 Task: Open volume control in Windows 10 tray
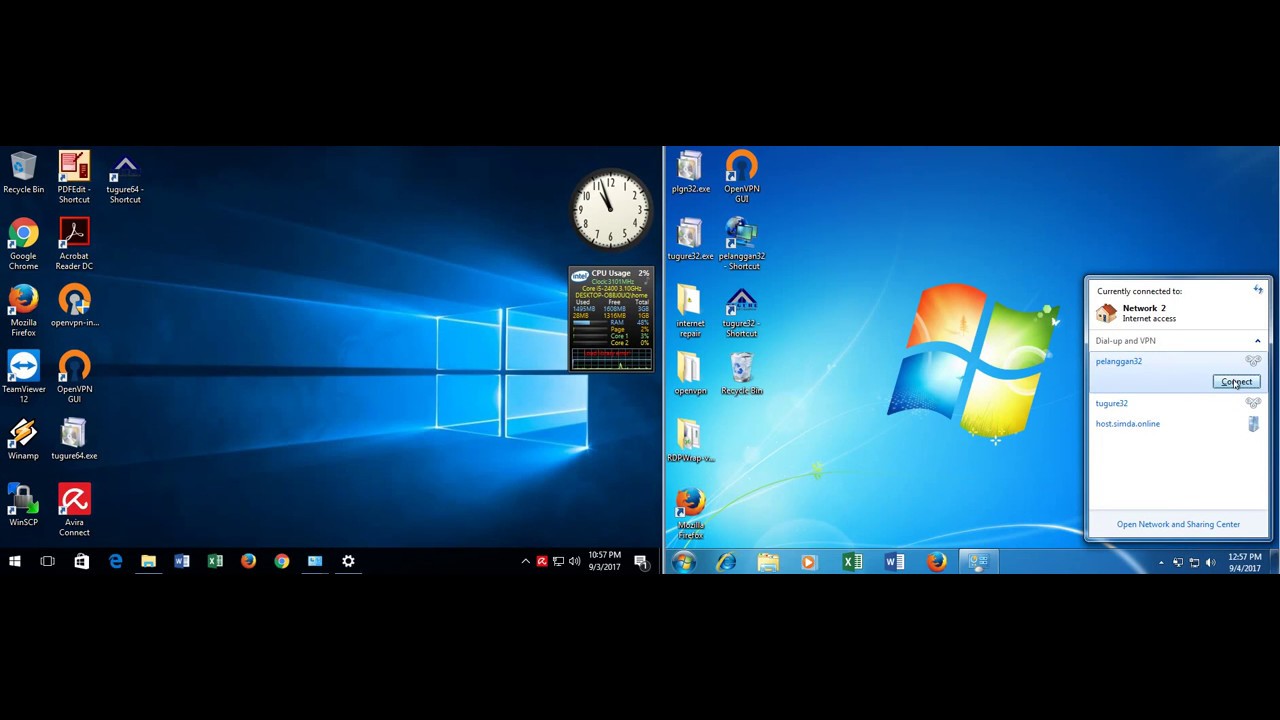click(x=574, y=561)
